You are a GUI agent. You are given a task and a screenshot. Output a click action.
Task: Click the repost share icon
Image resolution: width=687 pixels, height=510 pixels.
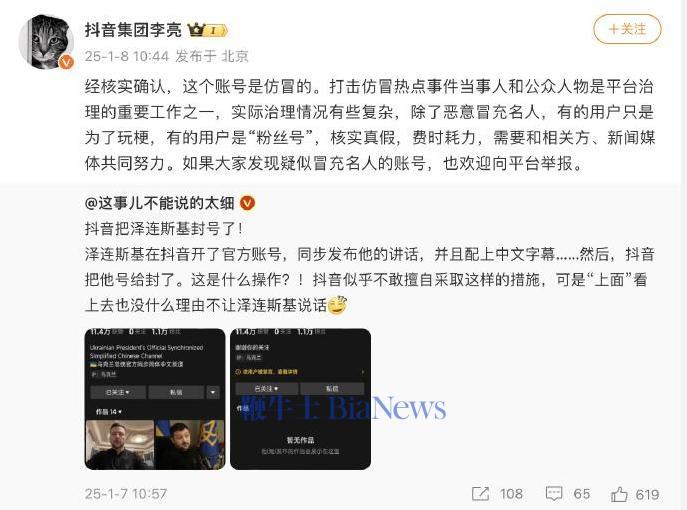click(480, 494)
